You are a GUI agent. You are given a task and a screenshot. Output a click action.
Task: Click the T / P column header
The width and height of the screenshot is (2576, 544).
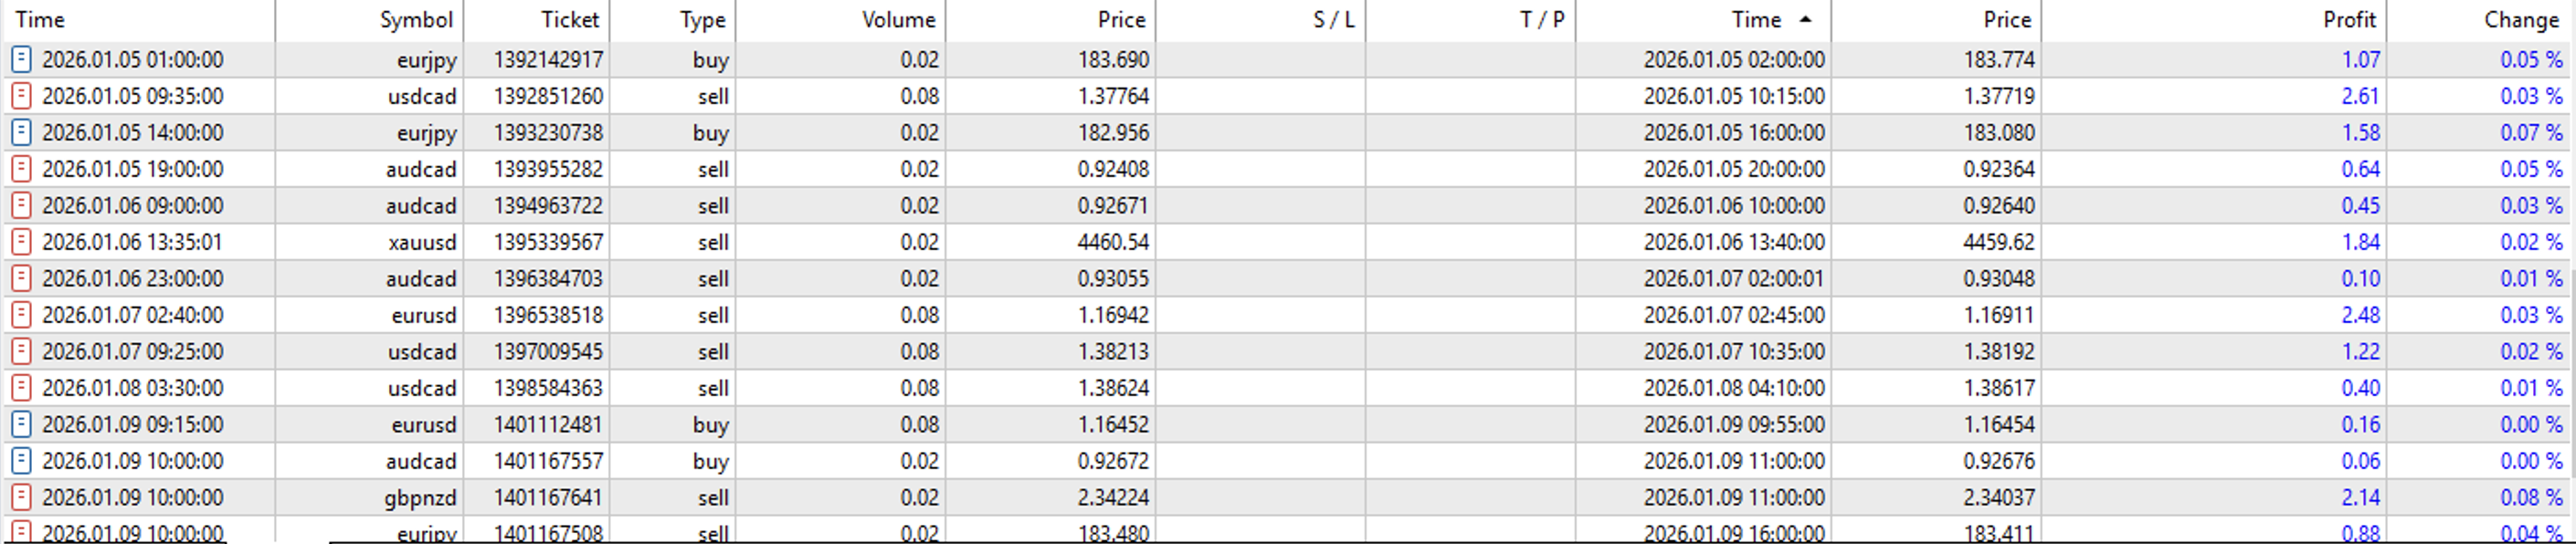(x=1542, y=20)
